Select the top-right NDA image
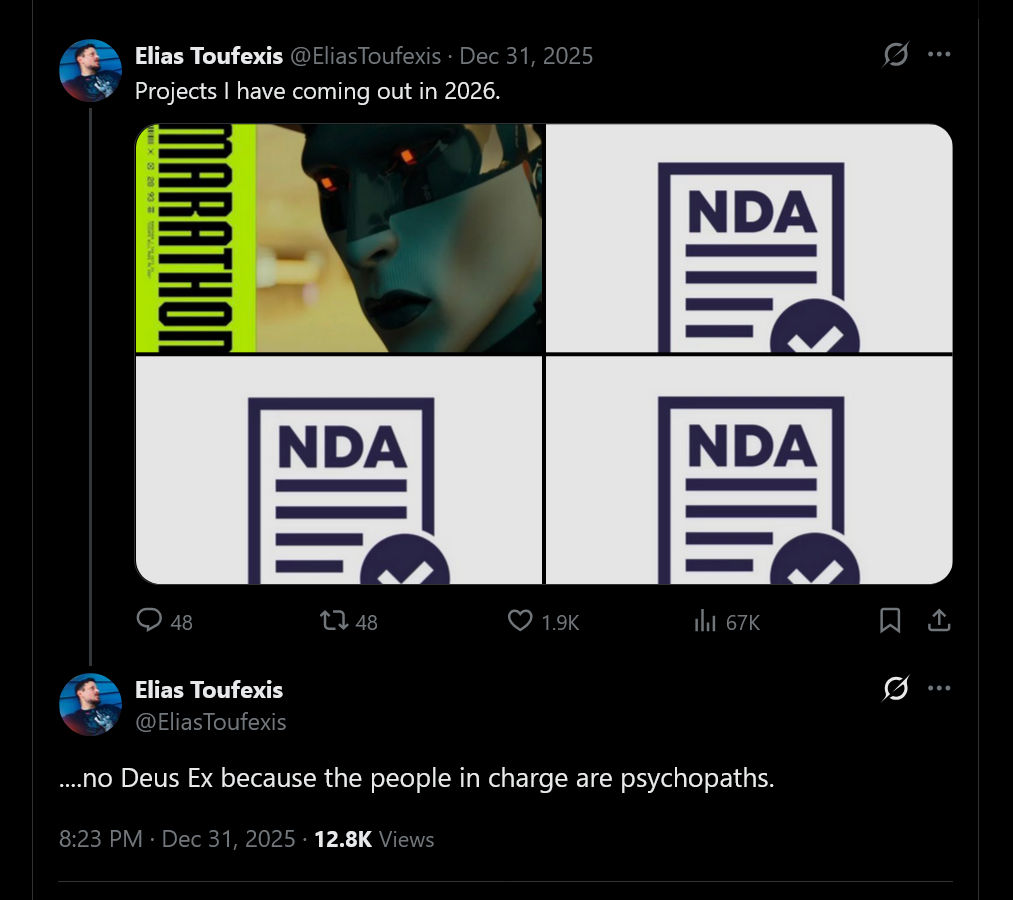This screenshot has height=900, width=1013. tap(749, 238)
